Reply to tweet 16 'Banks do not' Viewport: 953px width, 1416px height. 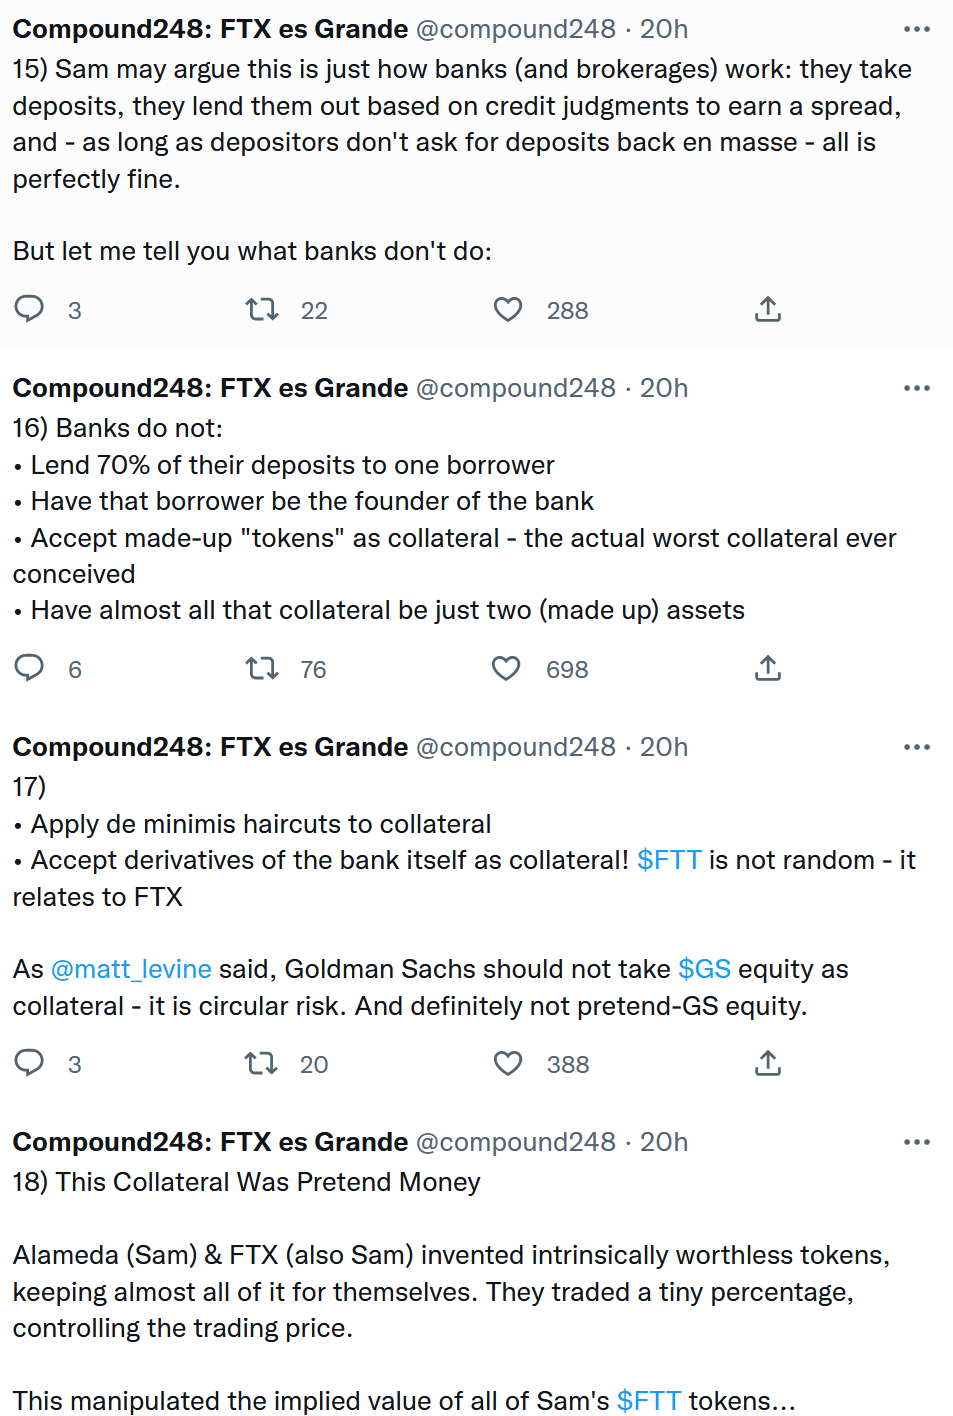coord(29,668)
